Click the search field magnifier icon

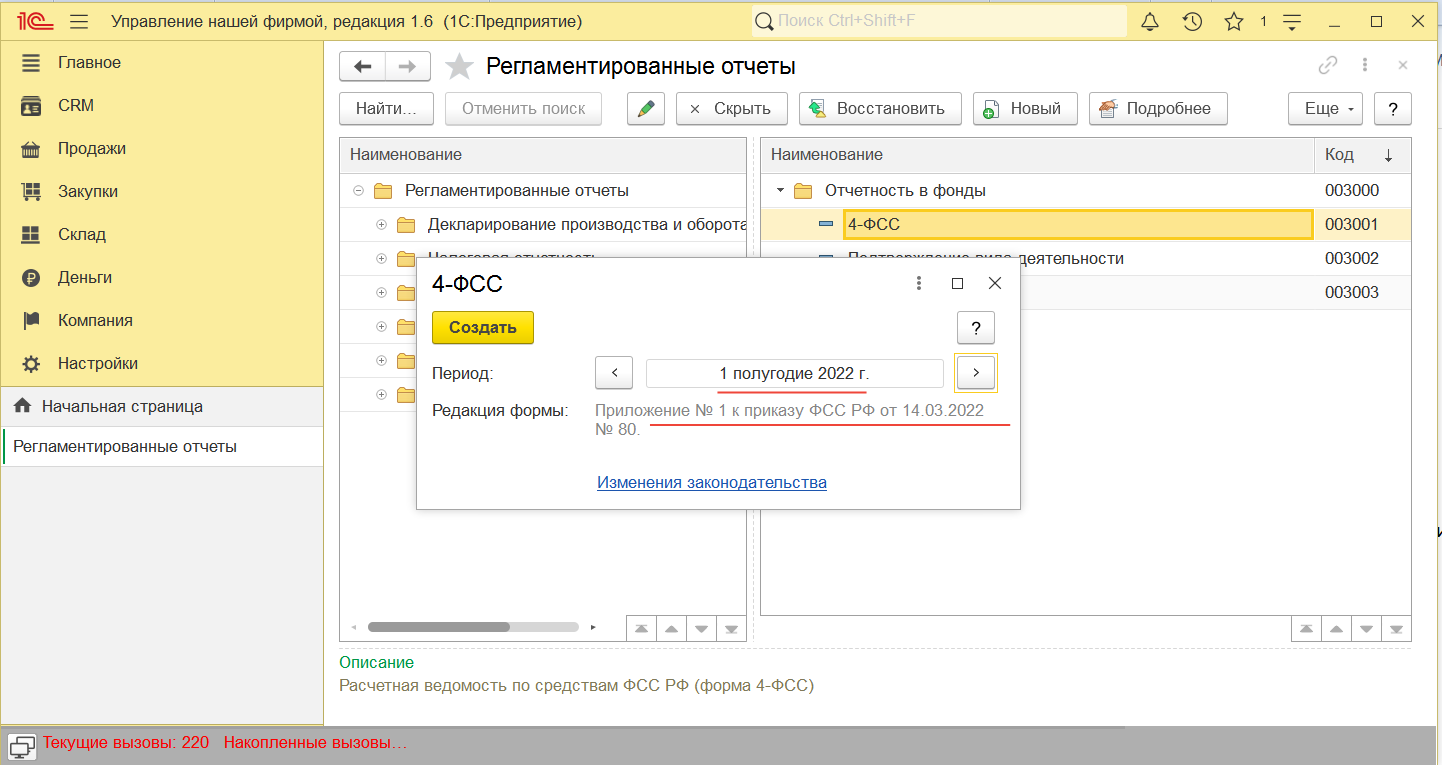pos(764,21)
